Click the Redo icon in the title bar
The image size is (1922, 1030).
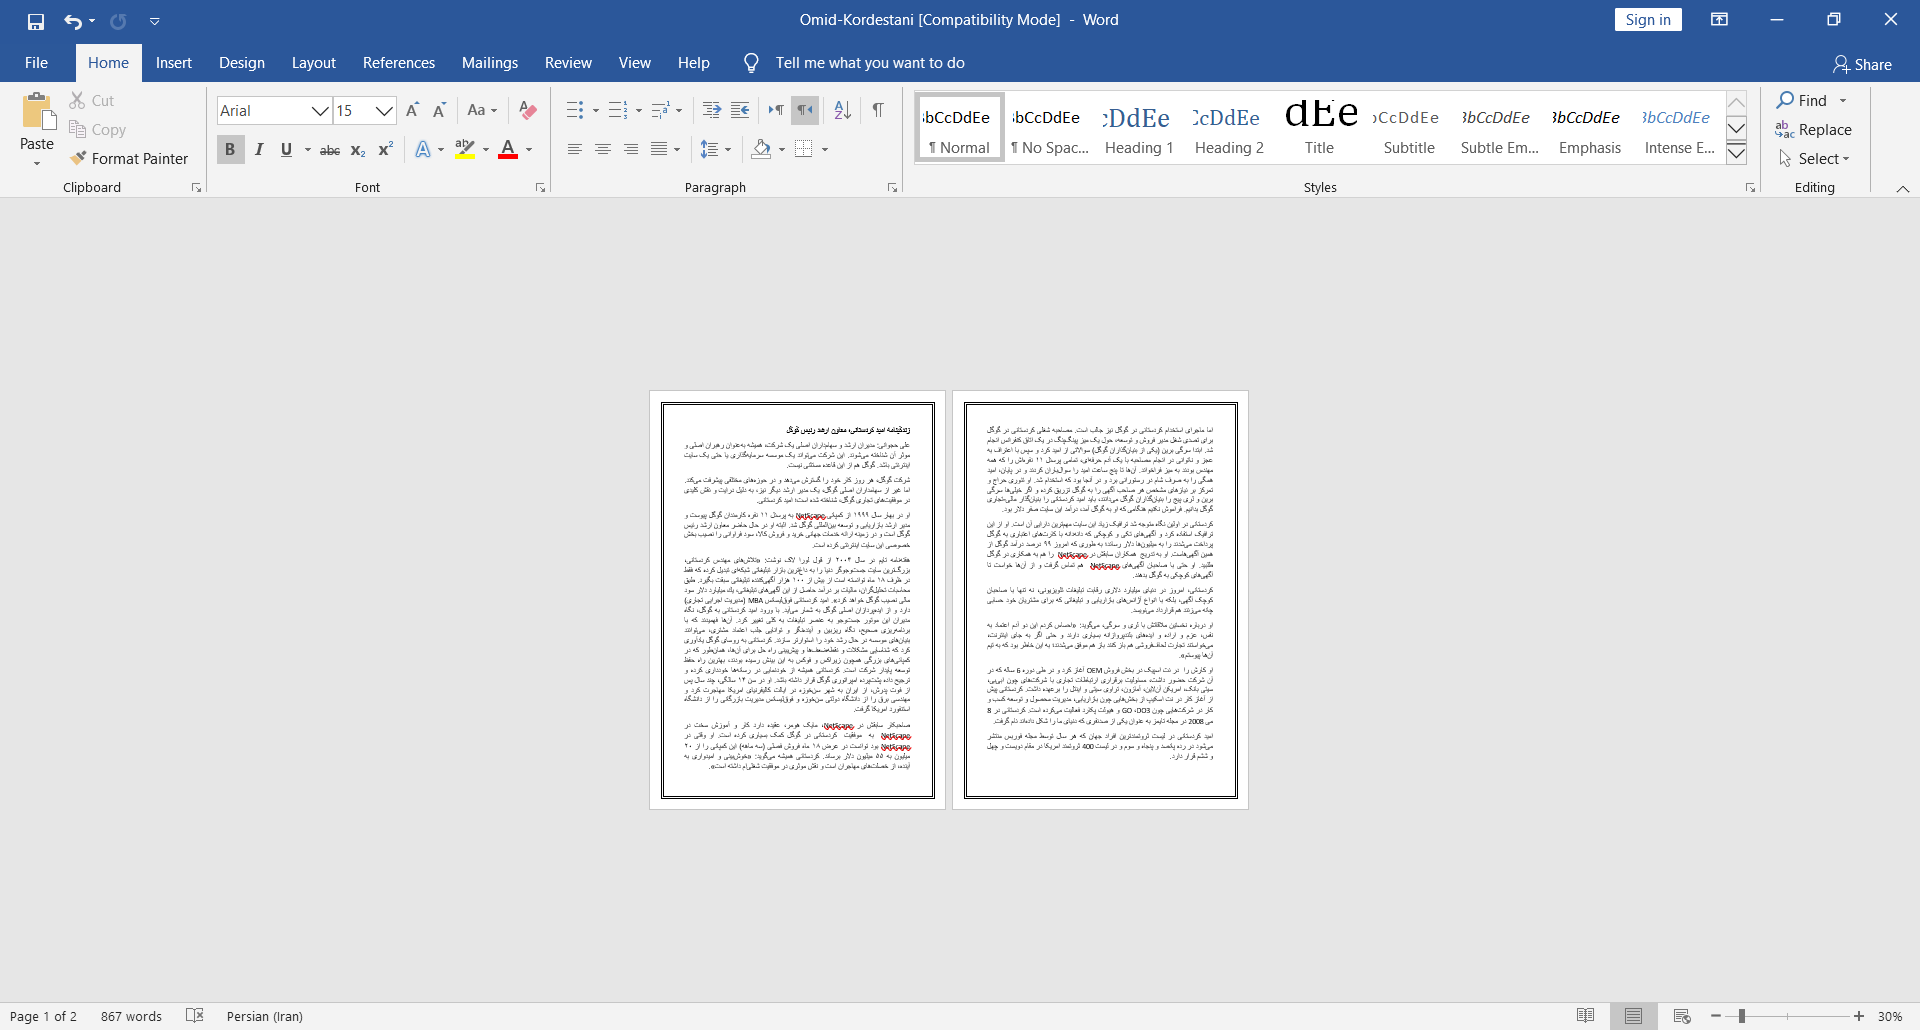point(118,21)
